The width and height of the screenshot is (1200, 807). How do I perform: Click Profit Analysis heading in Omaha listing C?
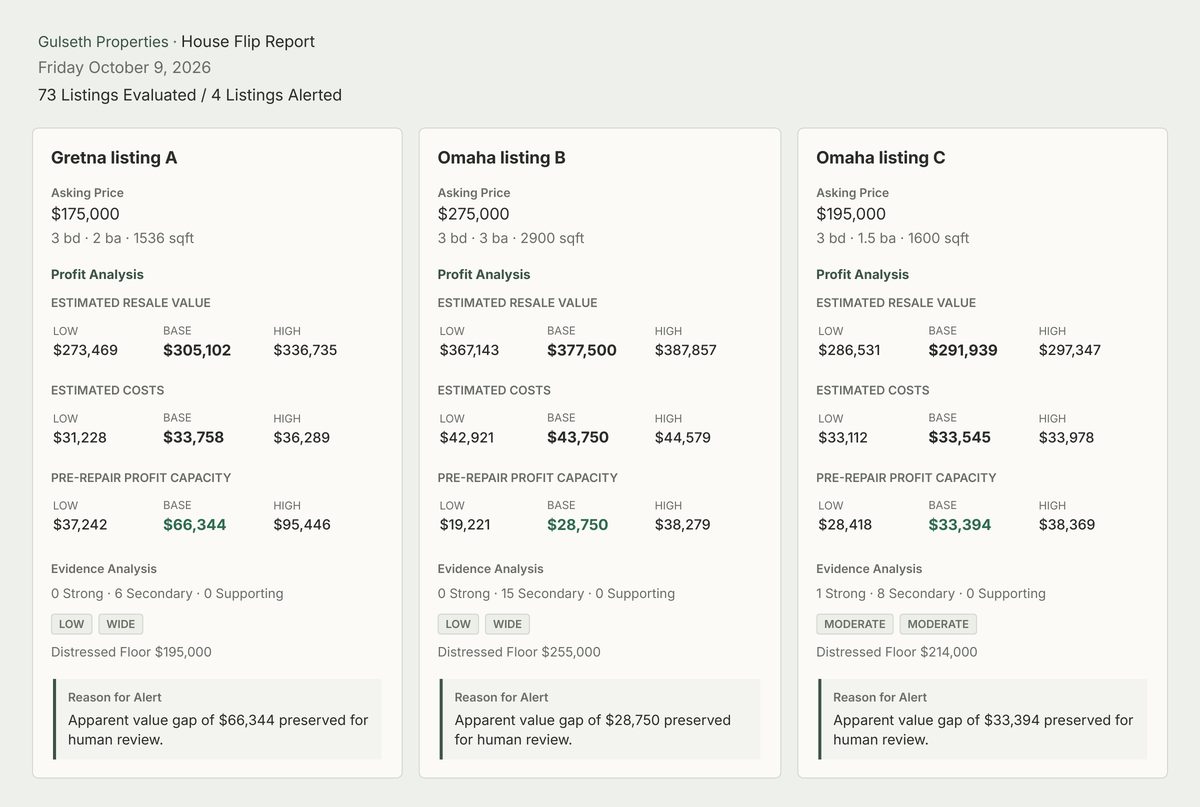[862, 274]
